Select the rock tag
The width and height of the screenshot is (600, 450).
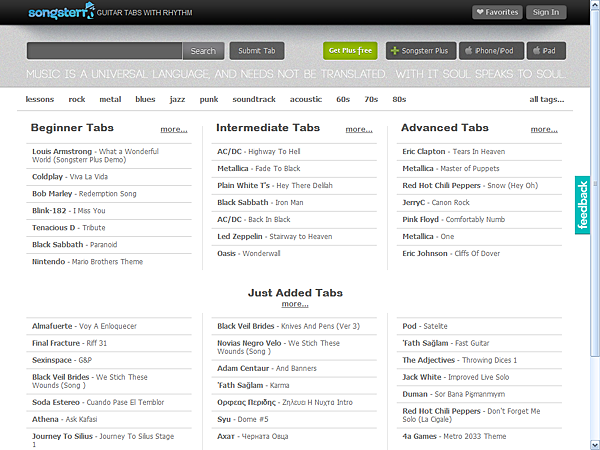[x=77, y=99]
